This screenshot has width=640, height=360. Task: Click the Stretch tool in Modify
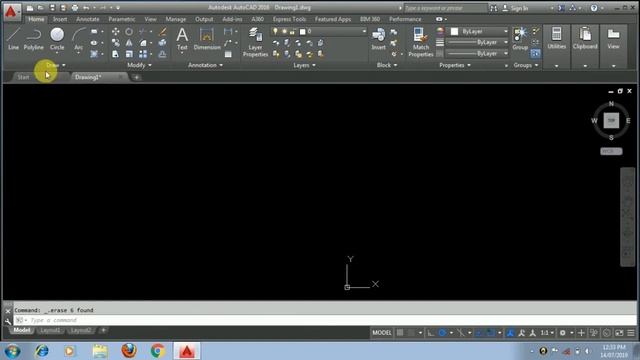(x=116, y=54)
